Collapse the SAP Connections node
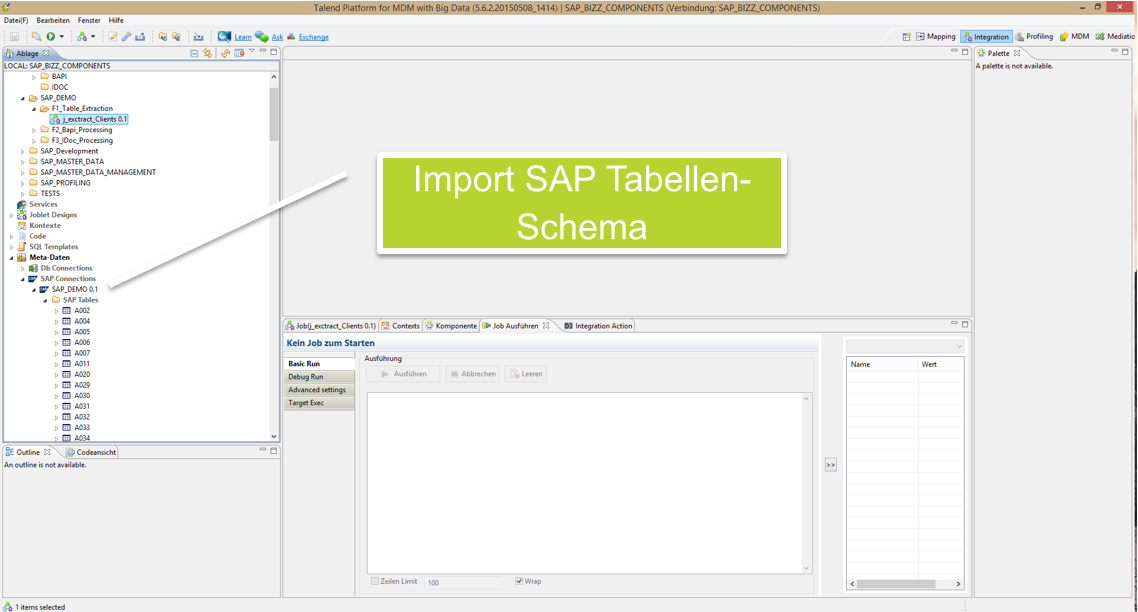Screen dimensions: 1138x612 click(22, 279)
